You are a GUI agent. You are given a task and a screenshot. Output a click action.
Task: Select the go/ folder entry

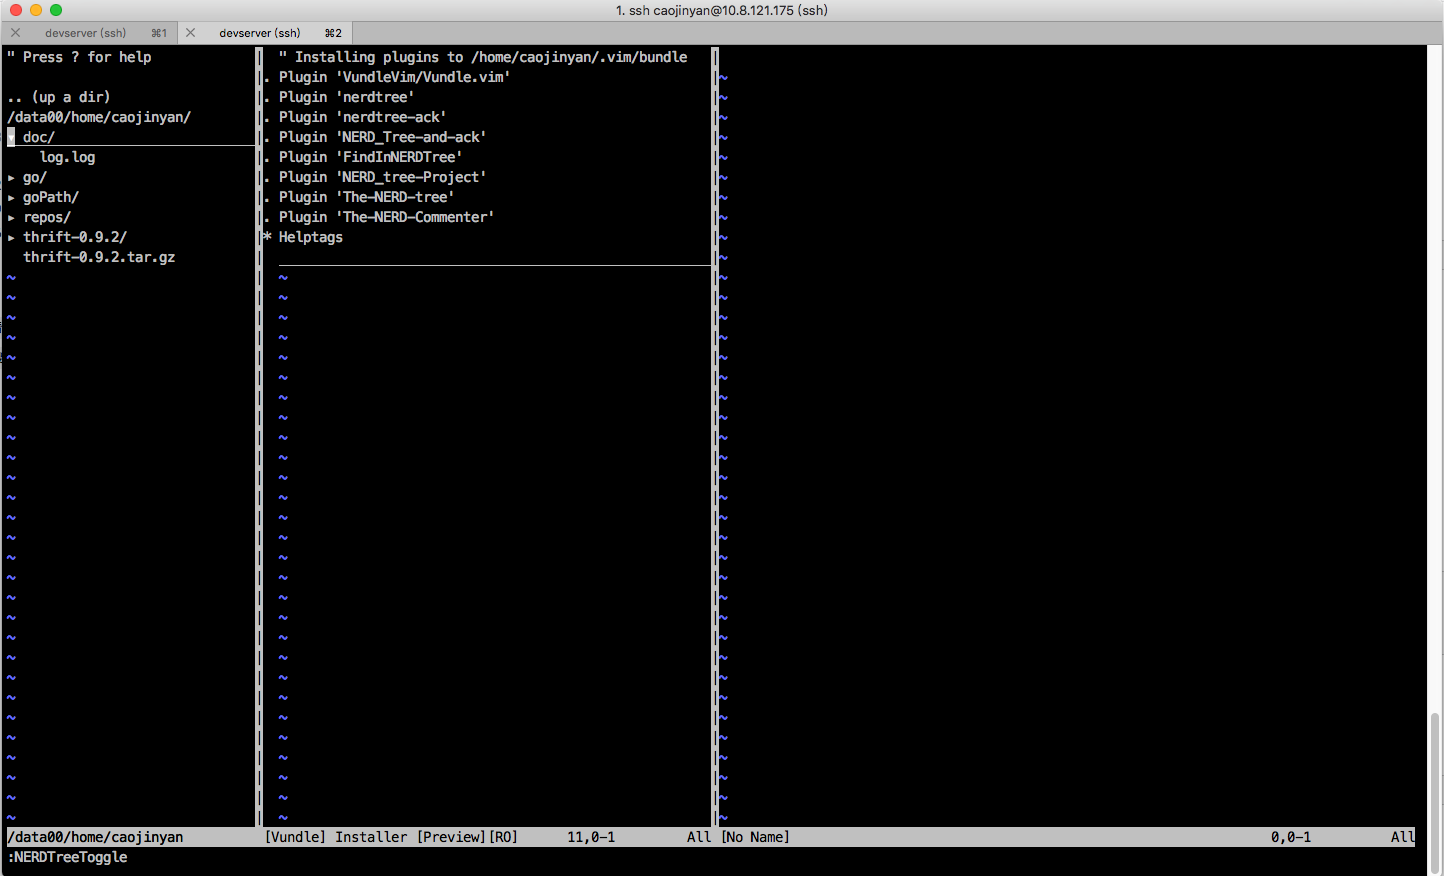(35, 177)
